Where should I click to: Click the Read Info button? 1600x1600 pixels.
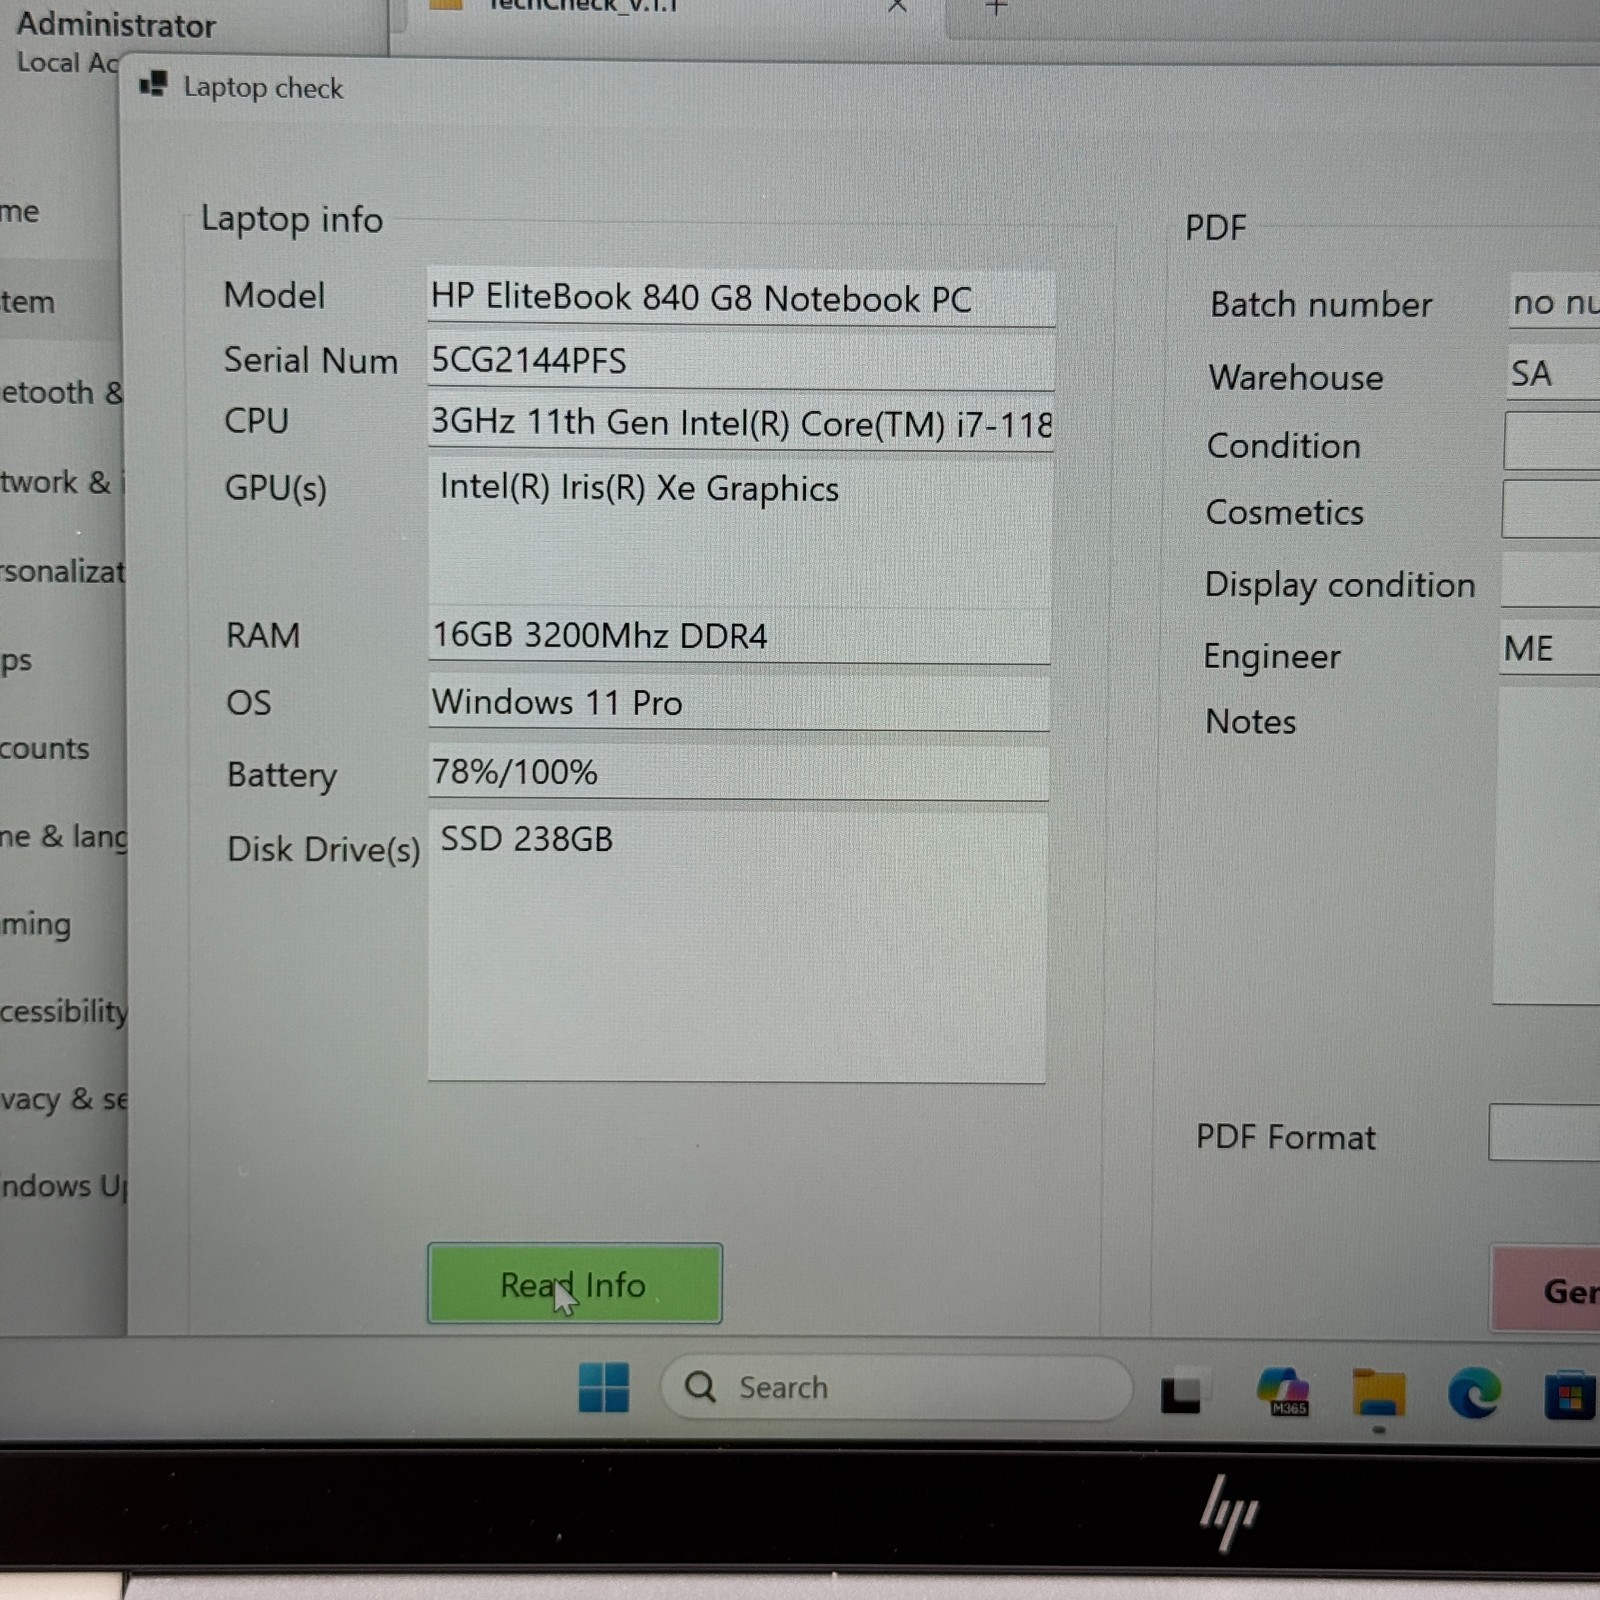574,1283
